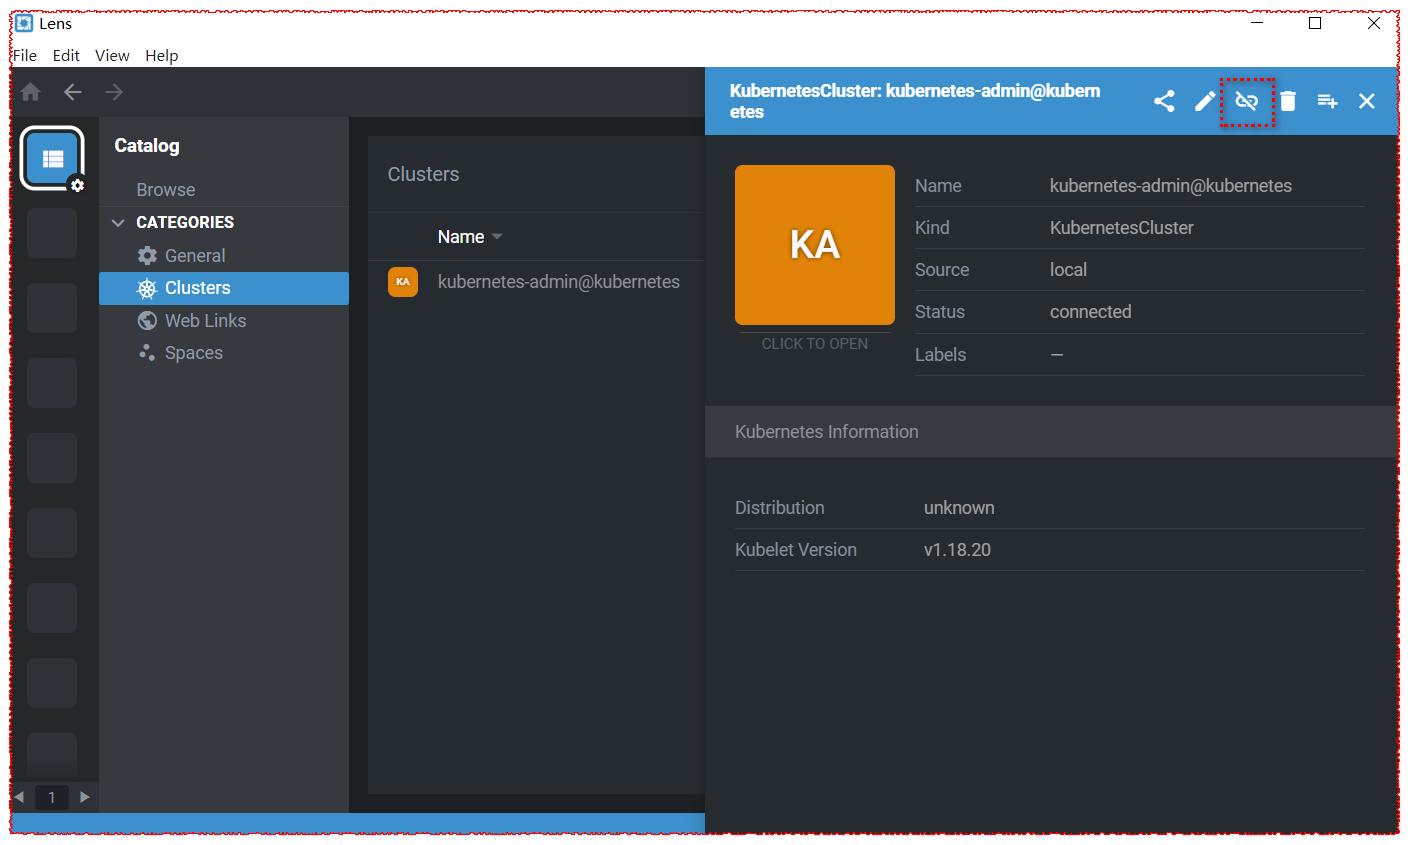The width and height of the screenshot is (1410, 845).
Task: Click the disconnect link icon
Action: point(1246,101)
